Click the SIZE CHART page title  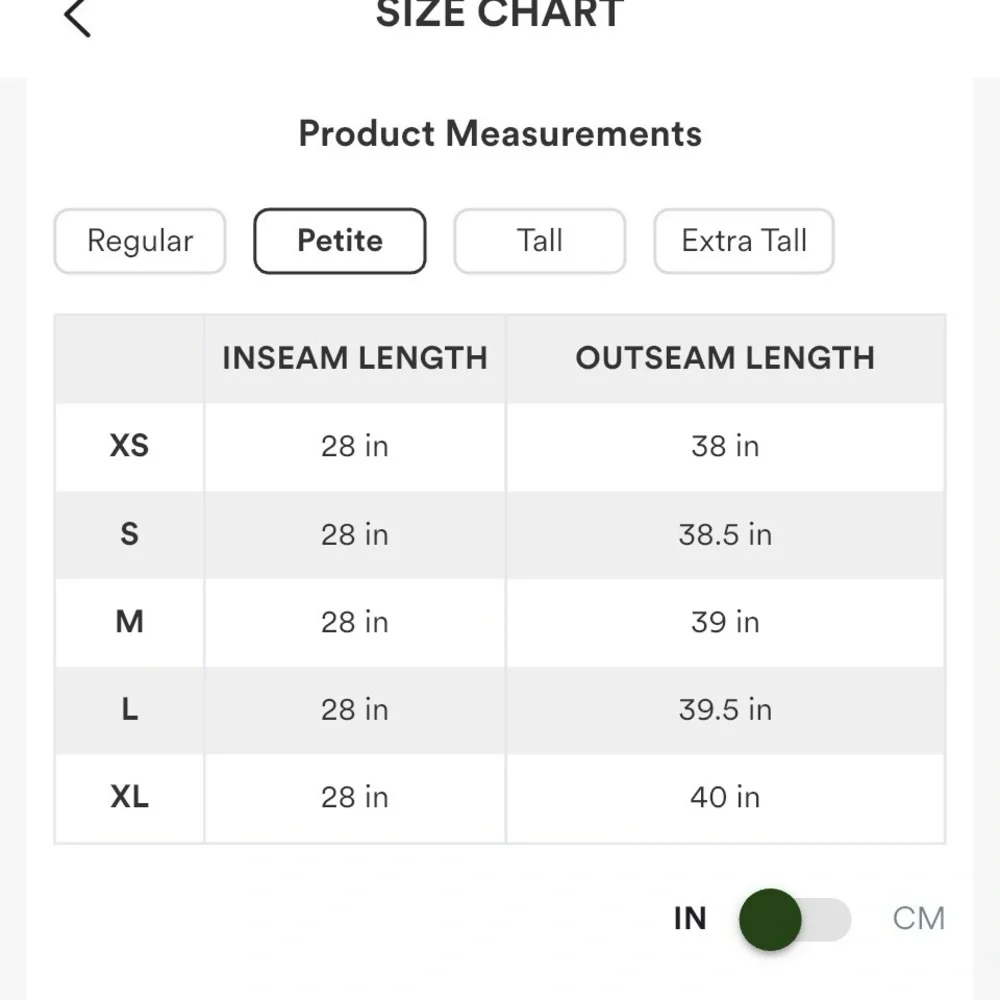coord(500,15)
